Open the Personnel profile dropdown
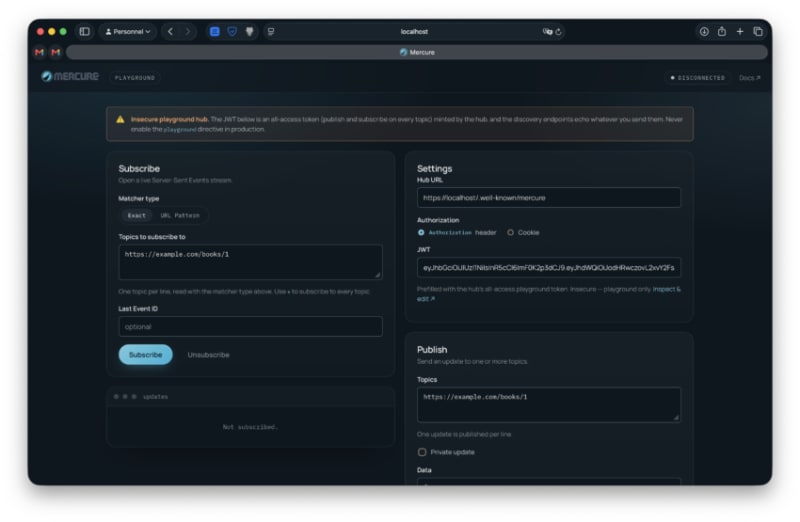Viewport: 800px width, 522px height. [128, 32]
